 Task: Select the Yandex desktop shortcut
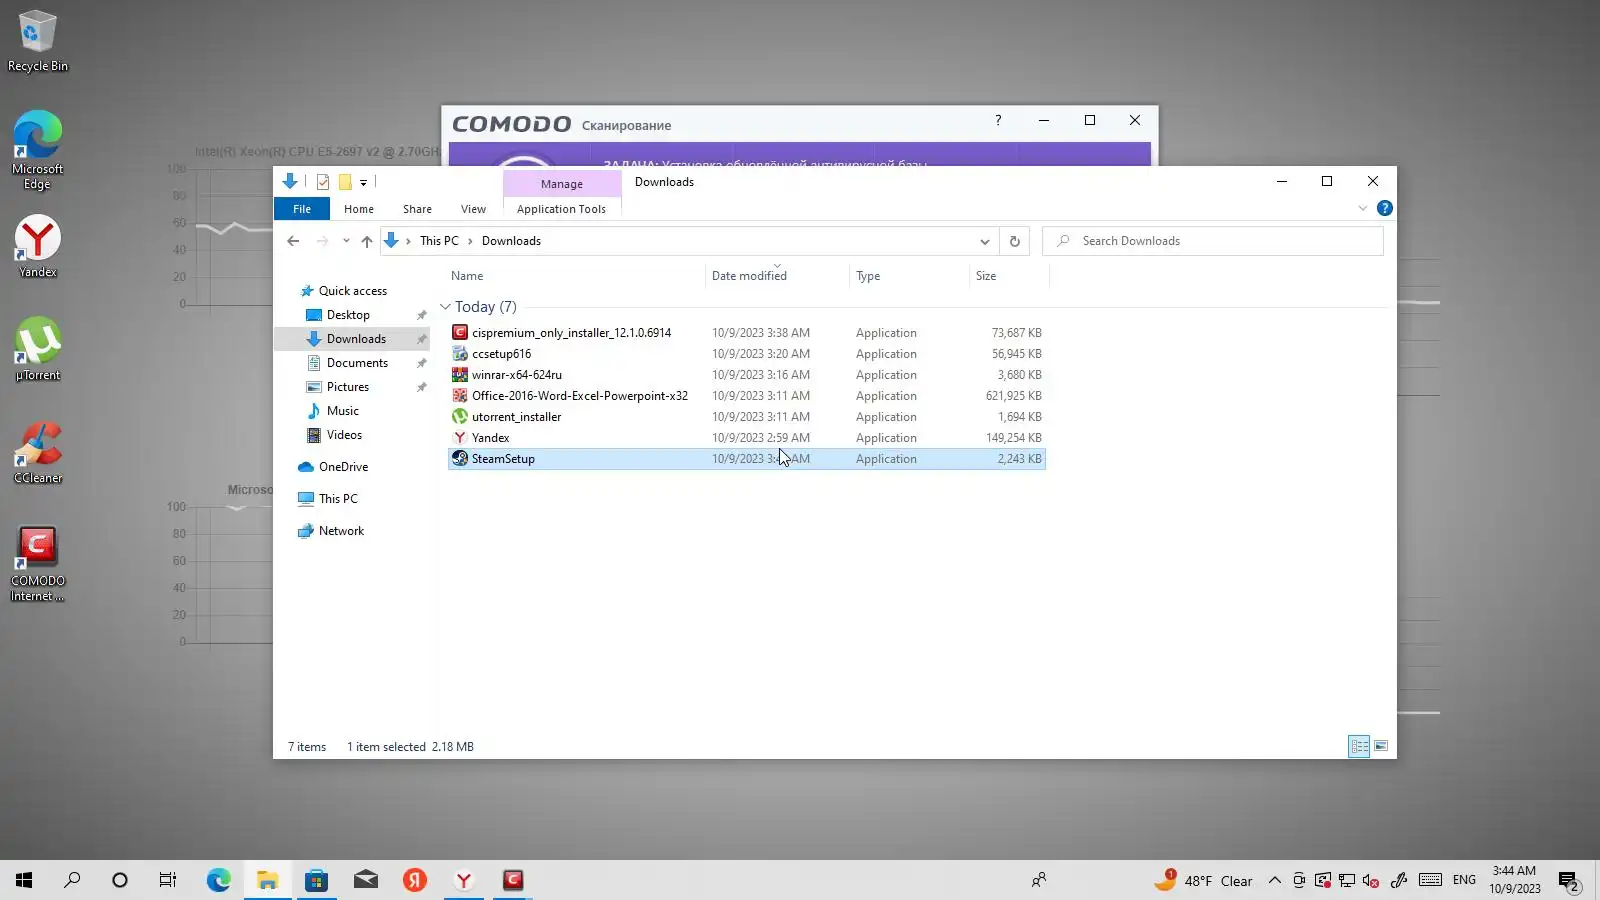(x=38, y=246)
